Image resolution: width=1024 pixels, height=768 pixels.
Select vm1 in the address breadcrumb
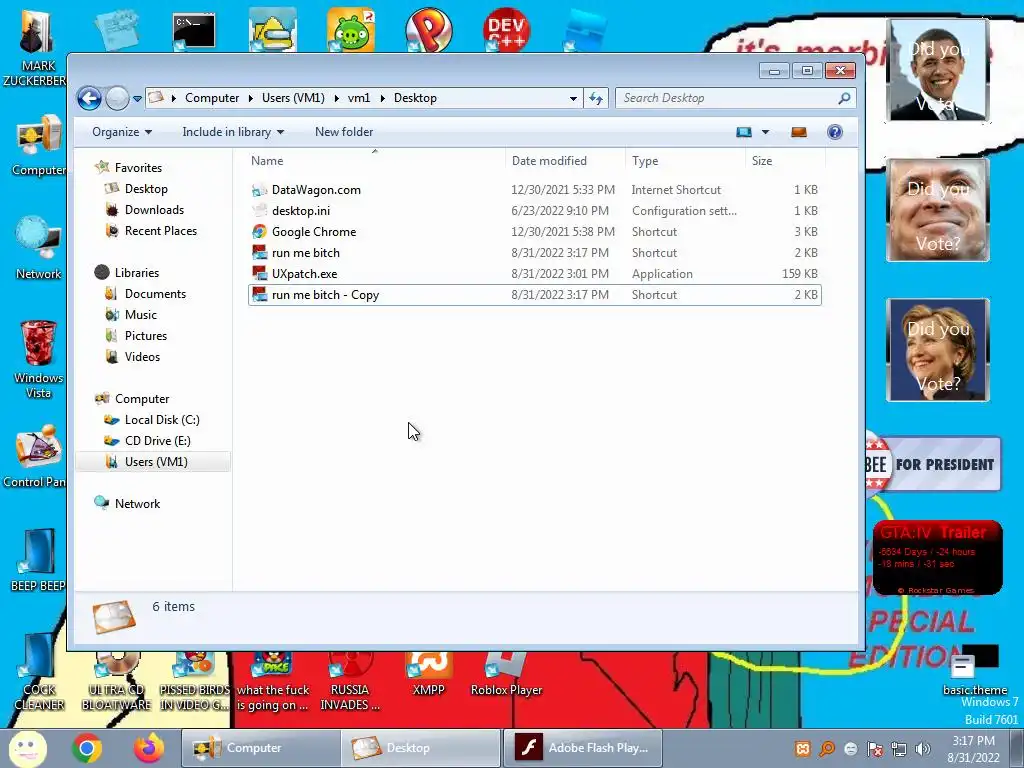[x=359, y=98]
